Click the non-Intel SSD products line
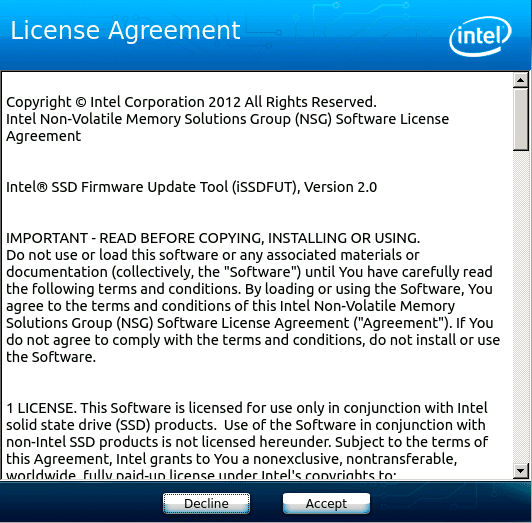 (247, 442)
